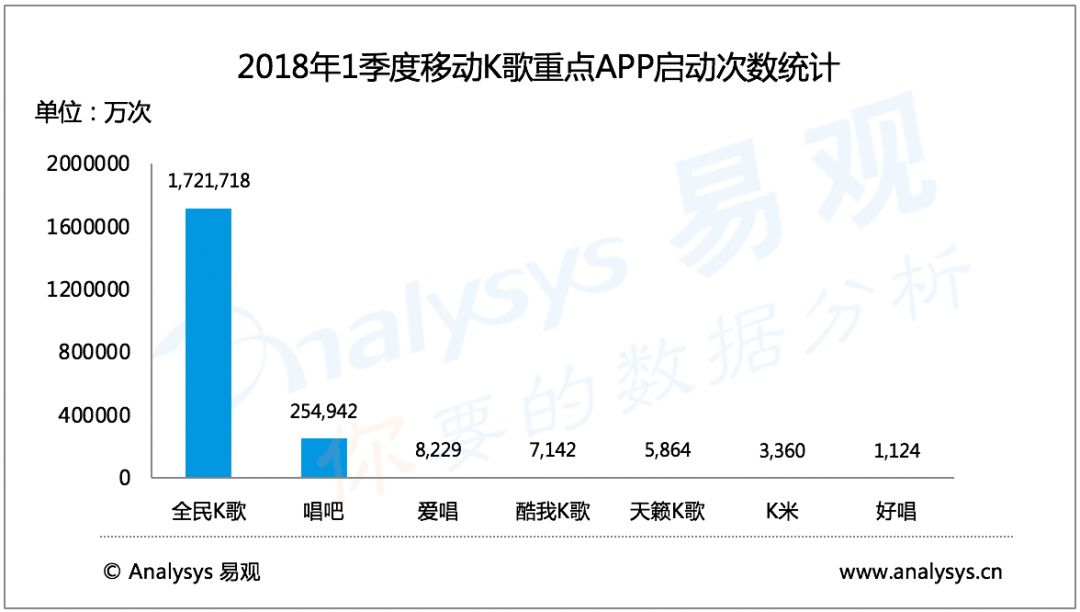
Task: Click the chart title '2018年1季度移动K歌重点APP启动次数统计'
Action: 538,68
